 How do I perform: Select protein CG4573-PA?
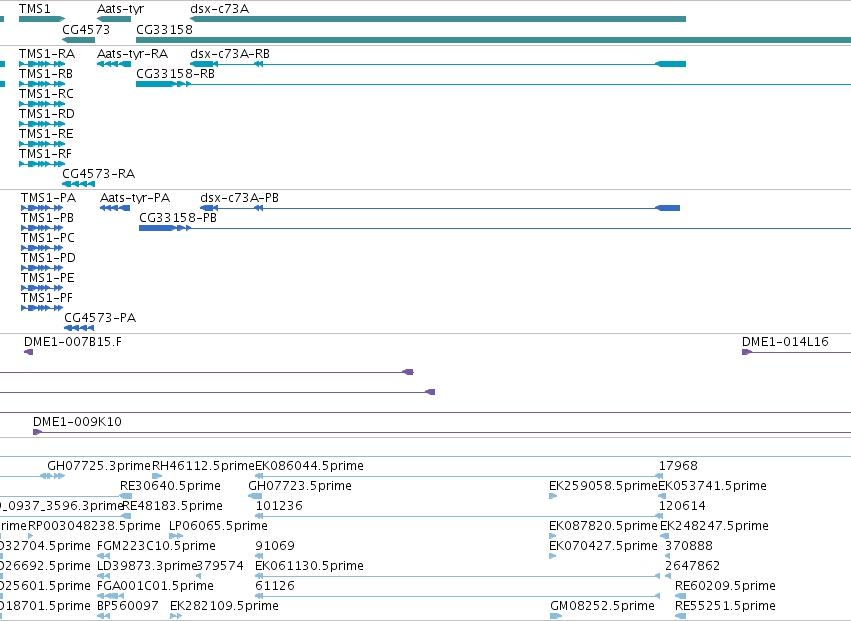point(79,328)
